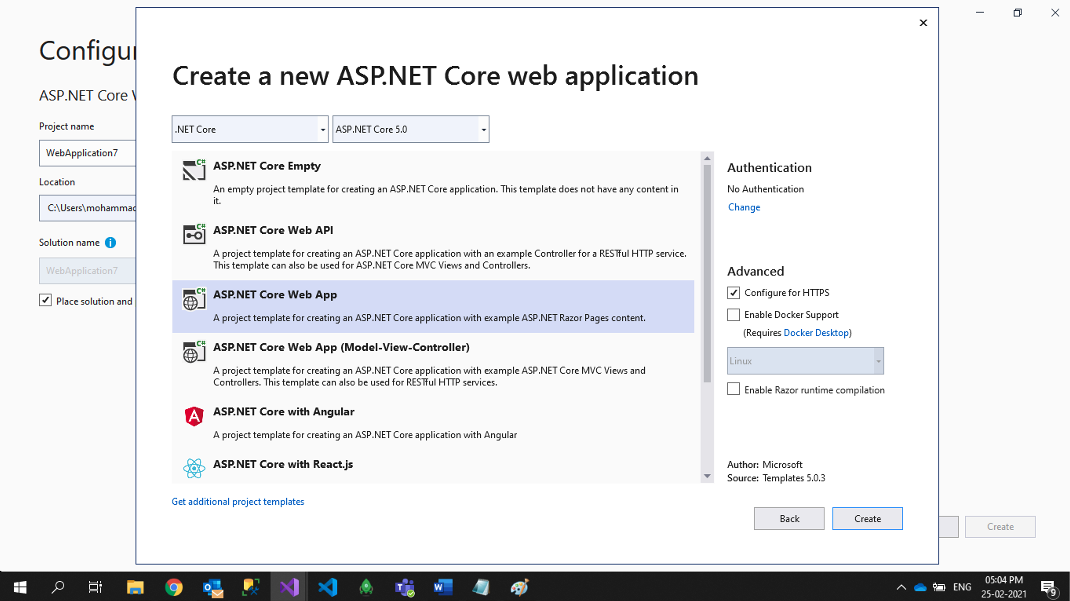Open the Change authentication link
1070x601 pixels.
coord(744,207)
